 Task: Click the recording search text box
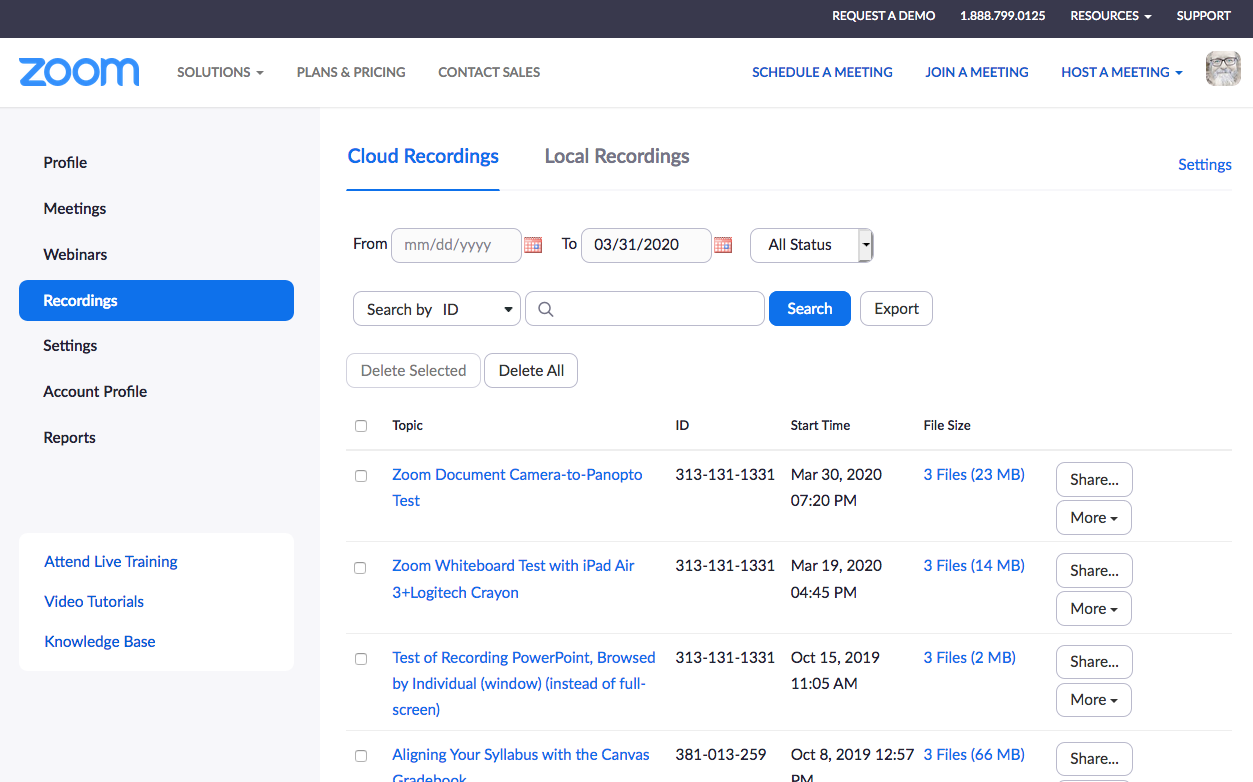pyautogui.click(x=645, y=309)
